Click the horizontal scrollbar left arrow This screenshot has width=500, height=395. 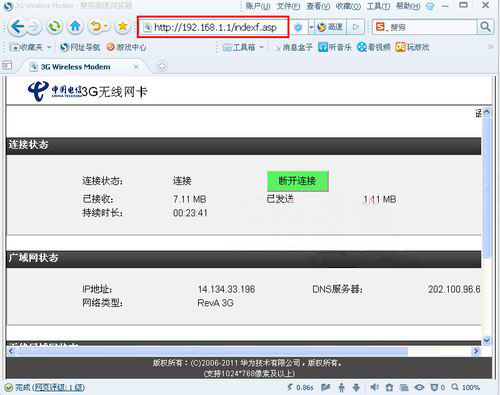(11, 351)
